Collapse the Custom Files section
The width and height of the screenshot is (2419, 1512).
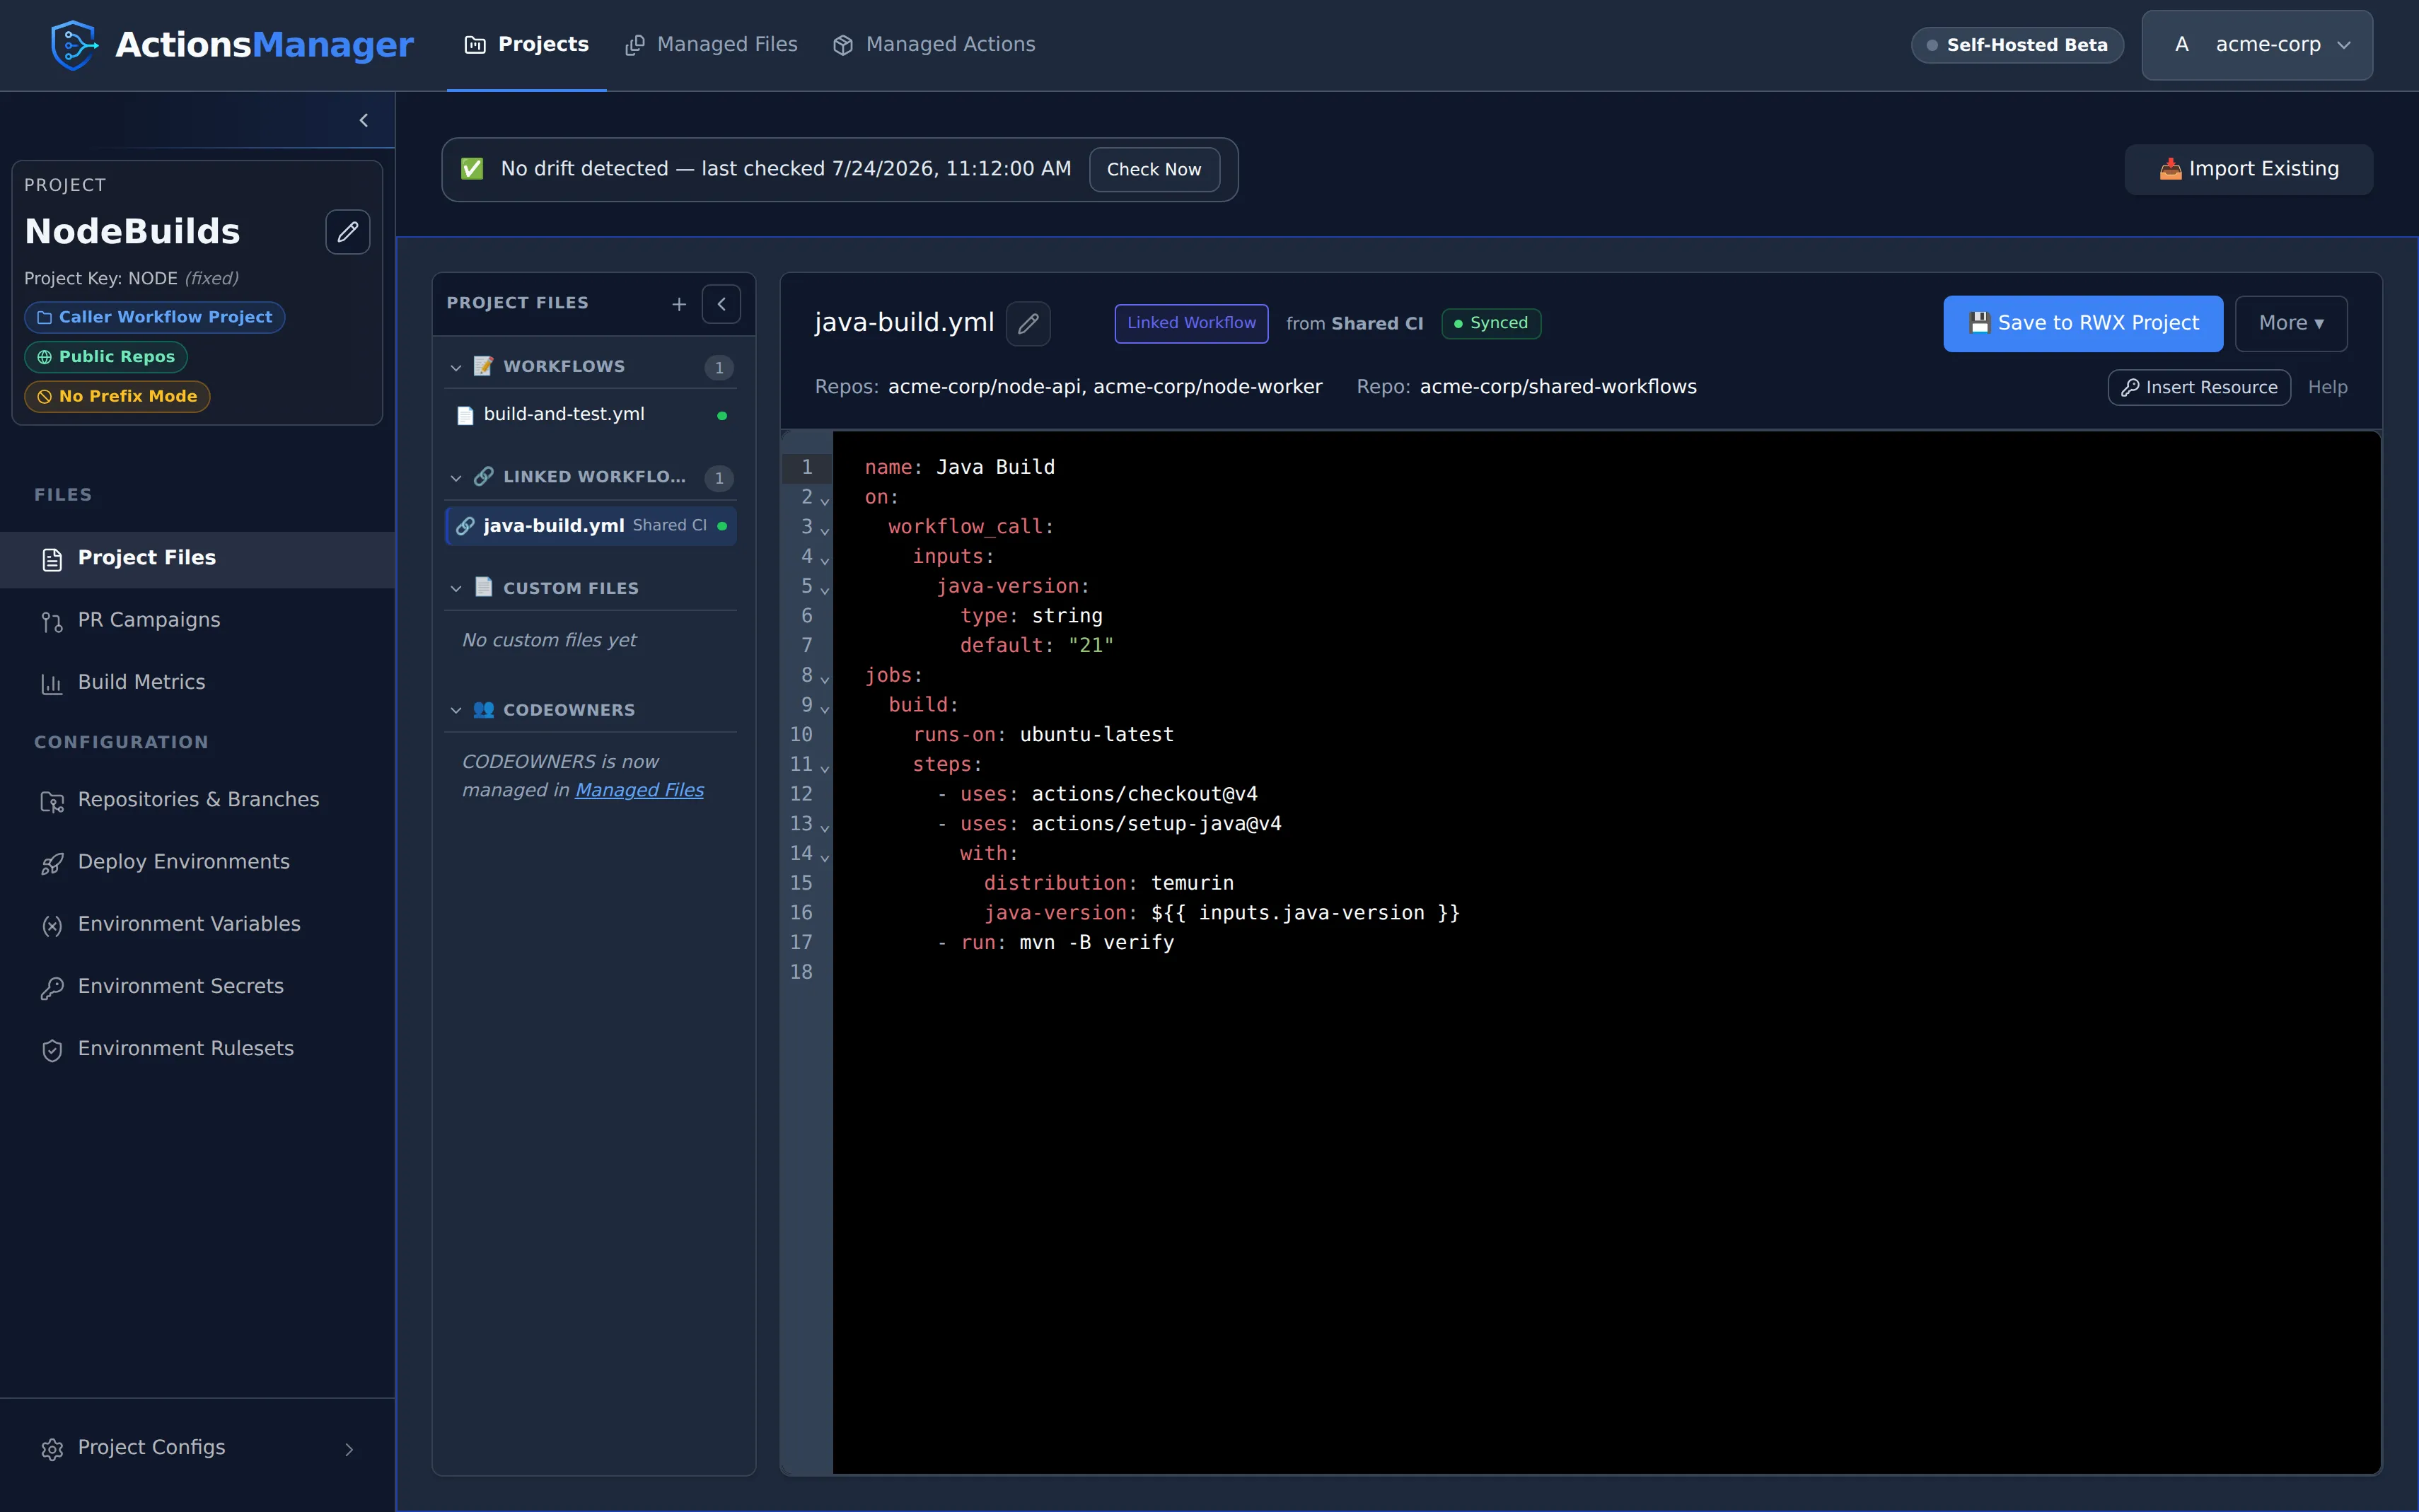click(456, 588)
